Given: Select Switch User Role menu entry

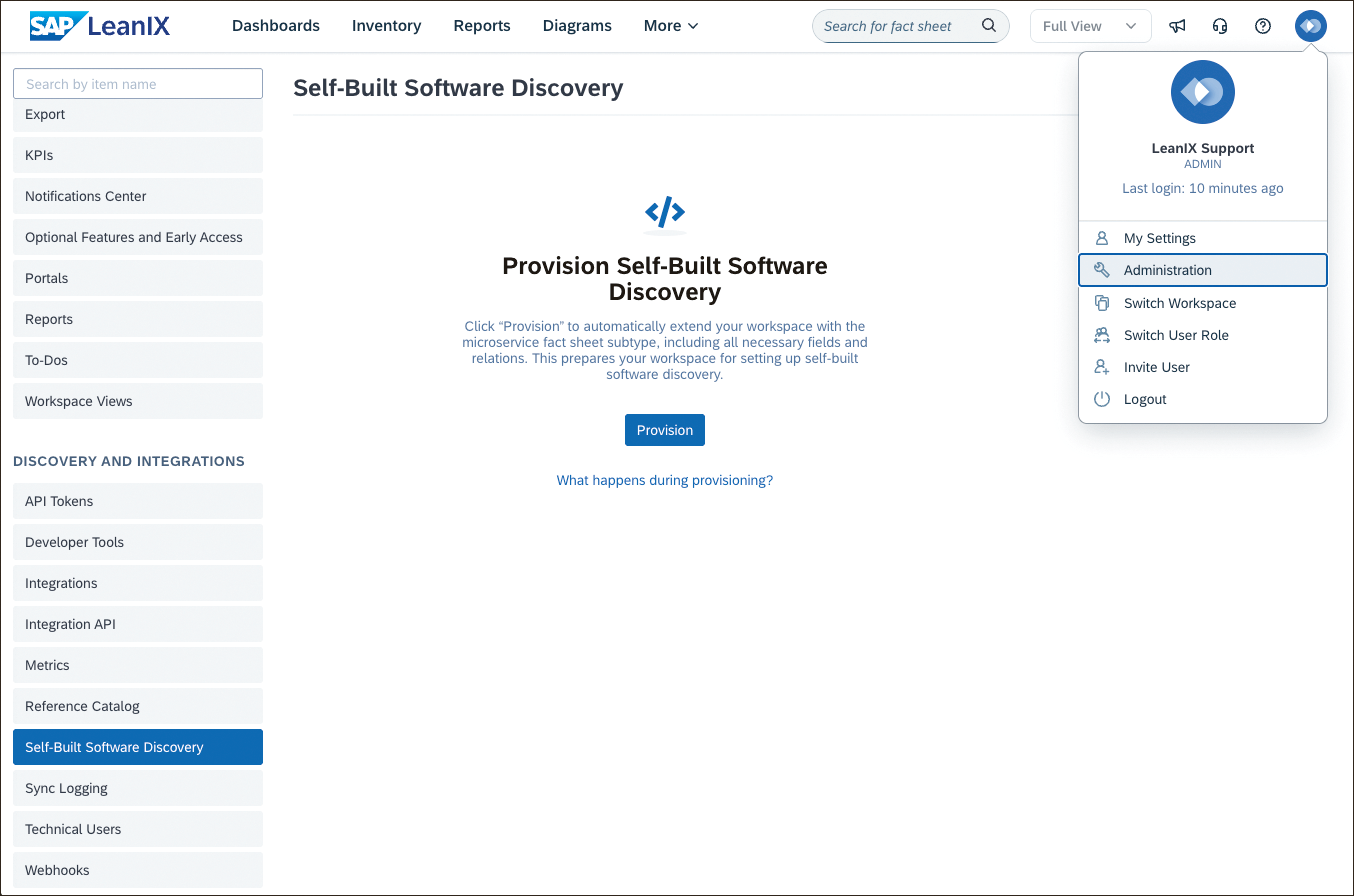Looking at the screenshot, I should tap(1203, 335).
